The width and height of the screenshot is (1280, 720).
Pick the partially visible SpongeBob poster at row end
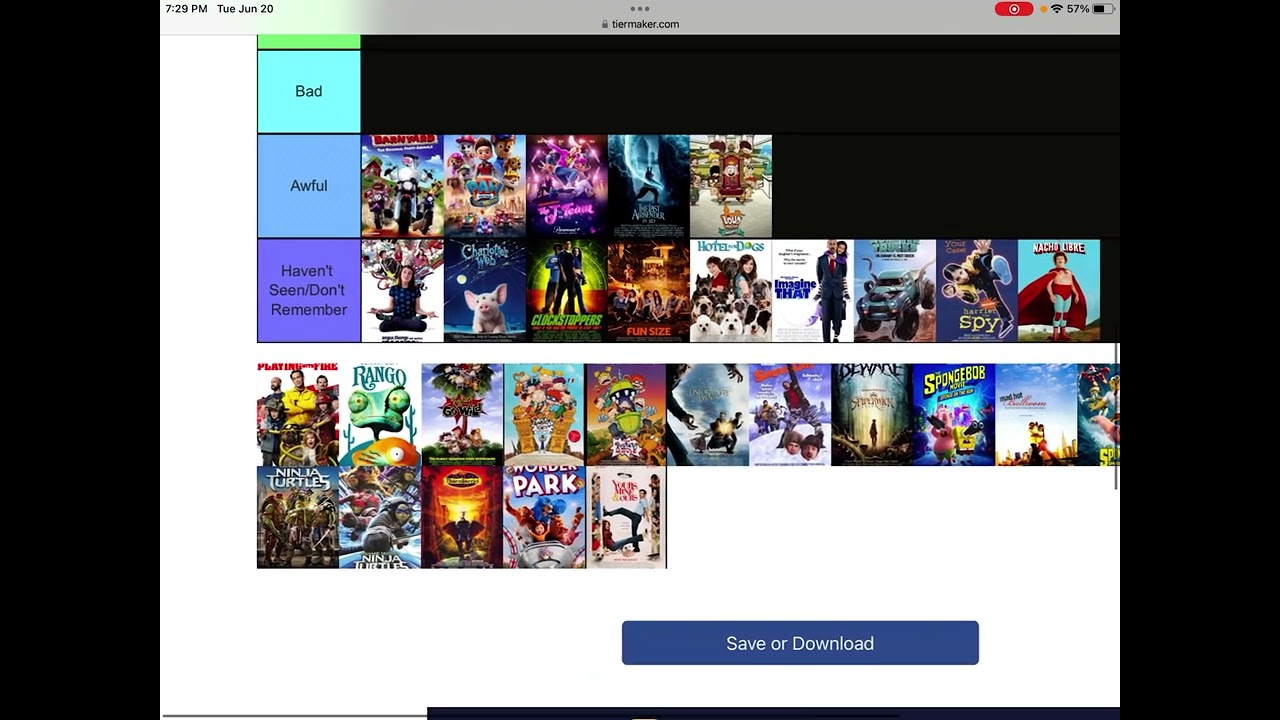(x=1098, y=415)
